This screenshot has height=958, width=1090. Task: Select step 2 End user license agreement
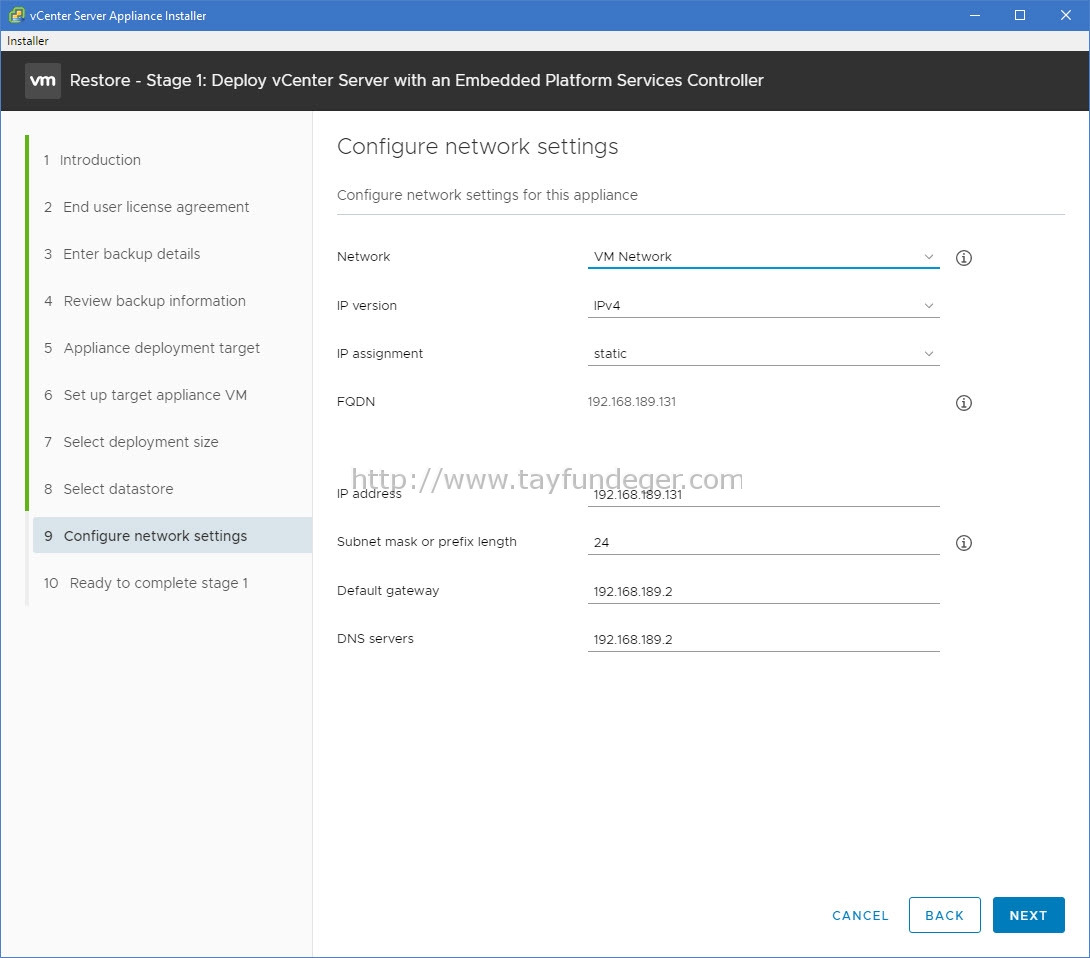(x=147, y=207)
